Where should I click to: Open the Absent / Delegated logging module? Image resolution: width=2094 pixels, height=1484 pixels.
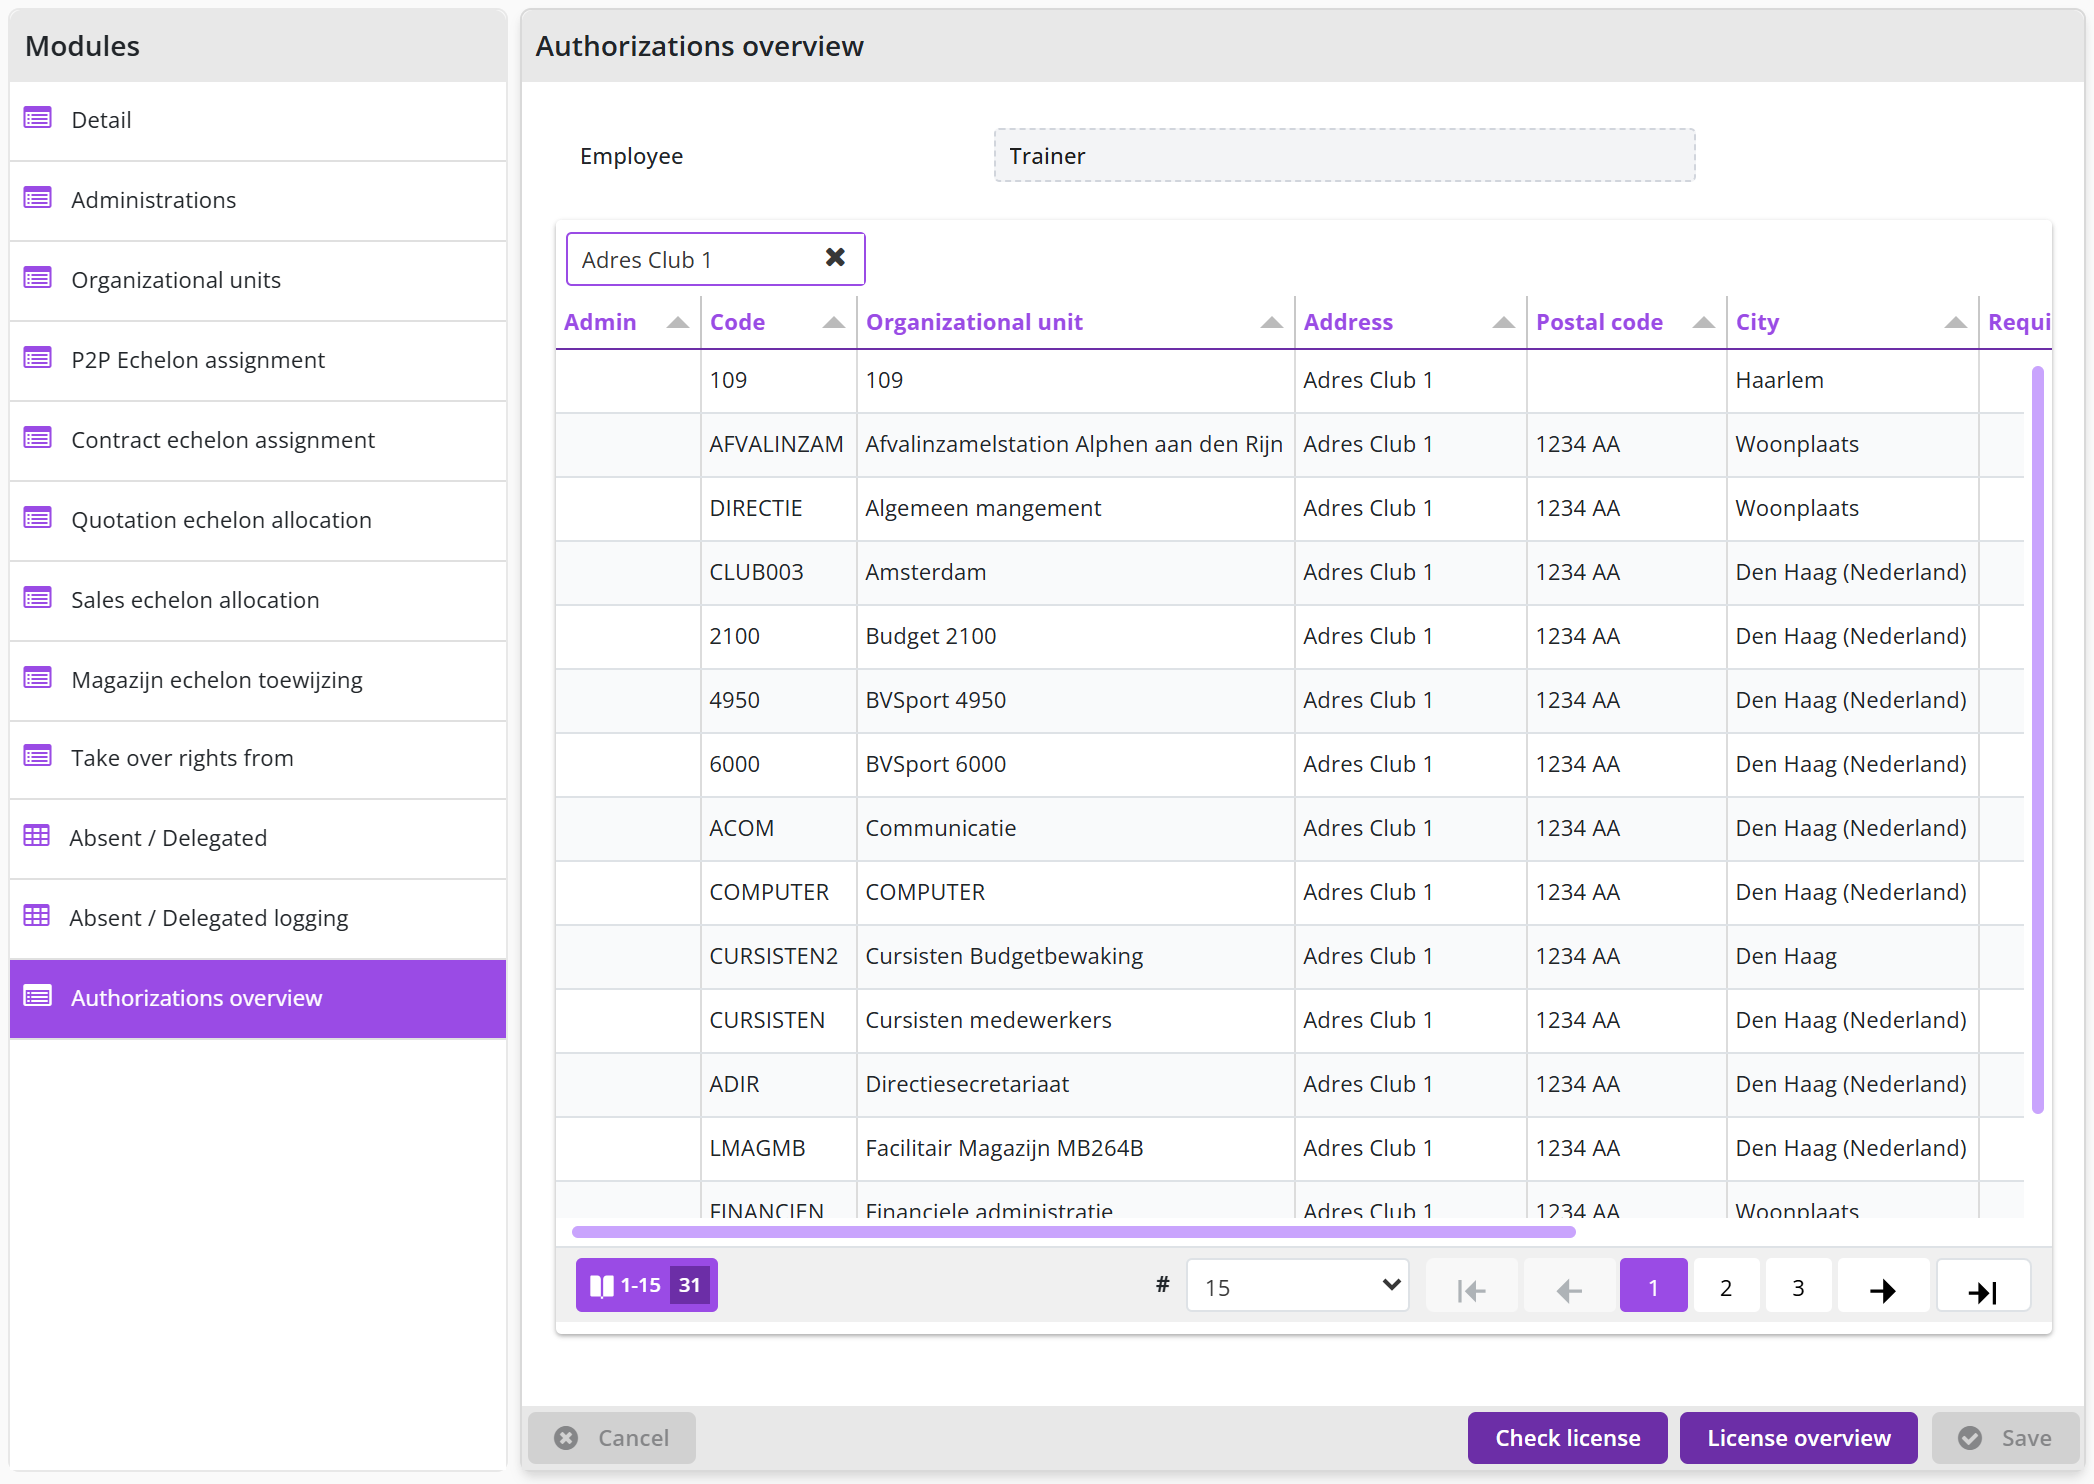pos(258,918)
